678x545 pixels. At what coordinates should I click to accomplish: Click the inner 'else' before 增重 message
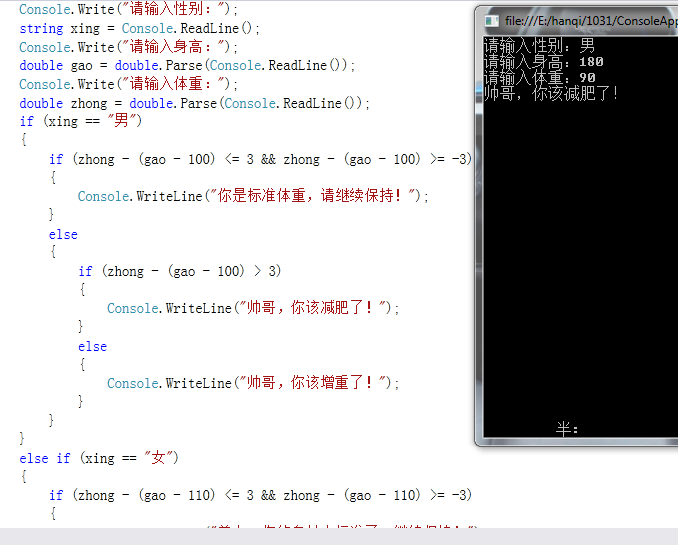click(x=93, y=346)
